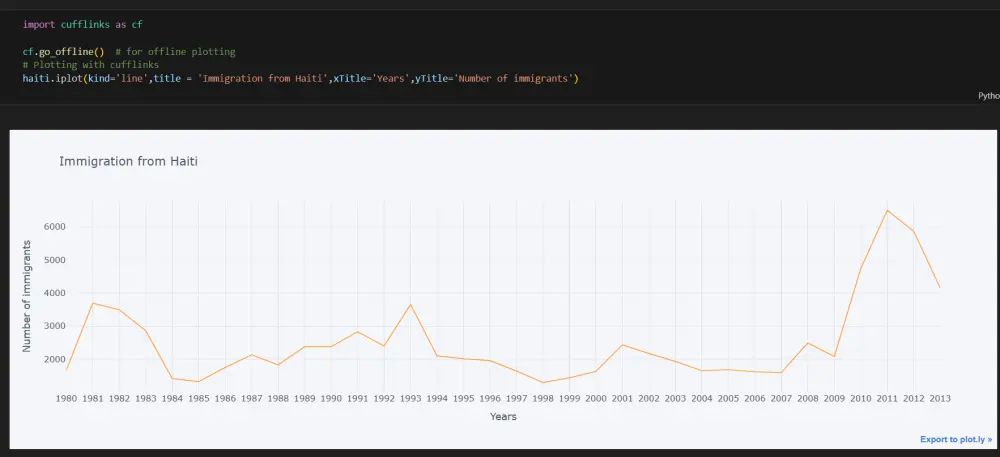Click the 2008 x-axis tick label
Viewport: 1000px width, 457px height.
[807, 398]
